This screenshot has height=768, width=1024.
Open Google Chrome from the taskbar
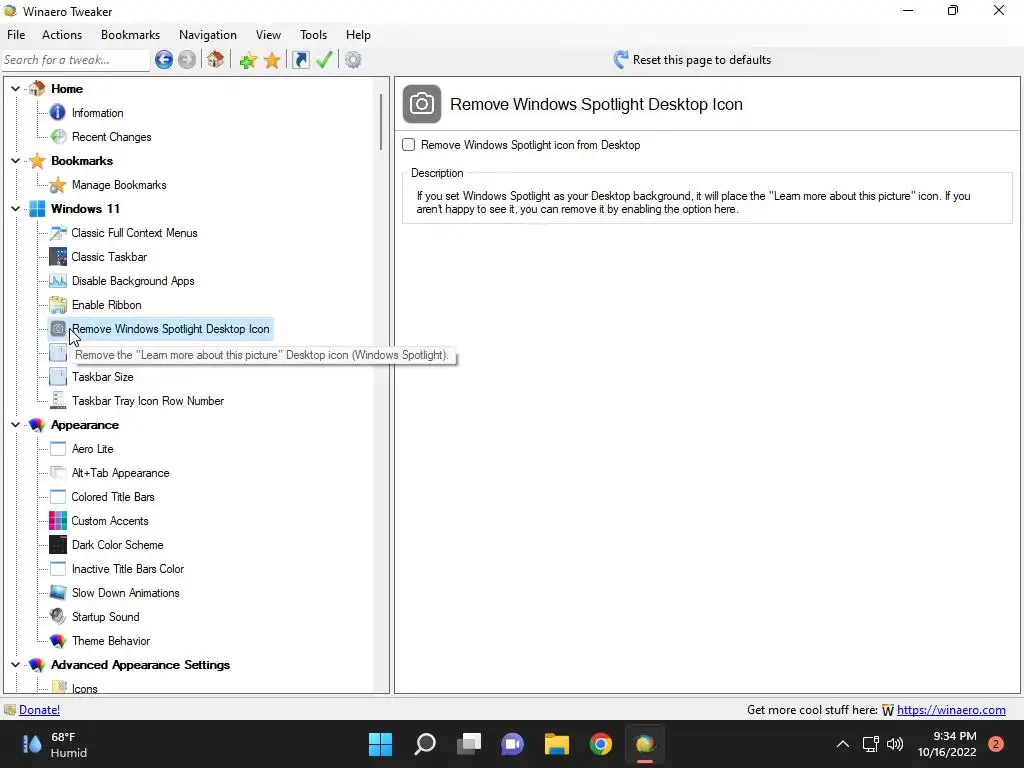pyautogui.click(x=601, y=744)
